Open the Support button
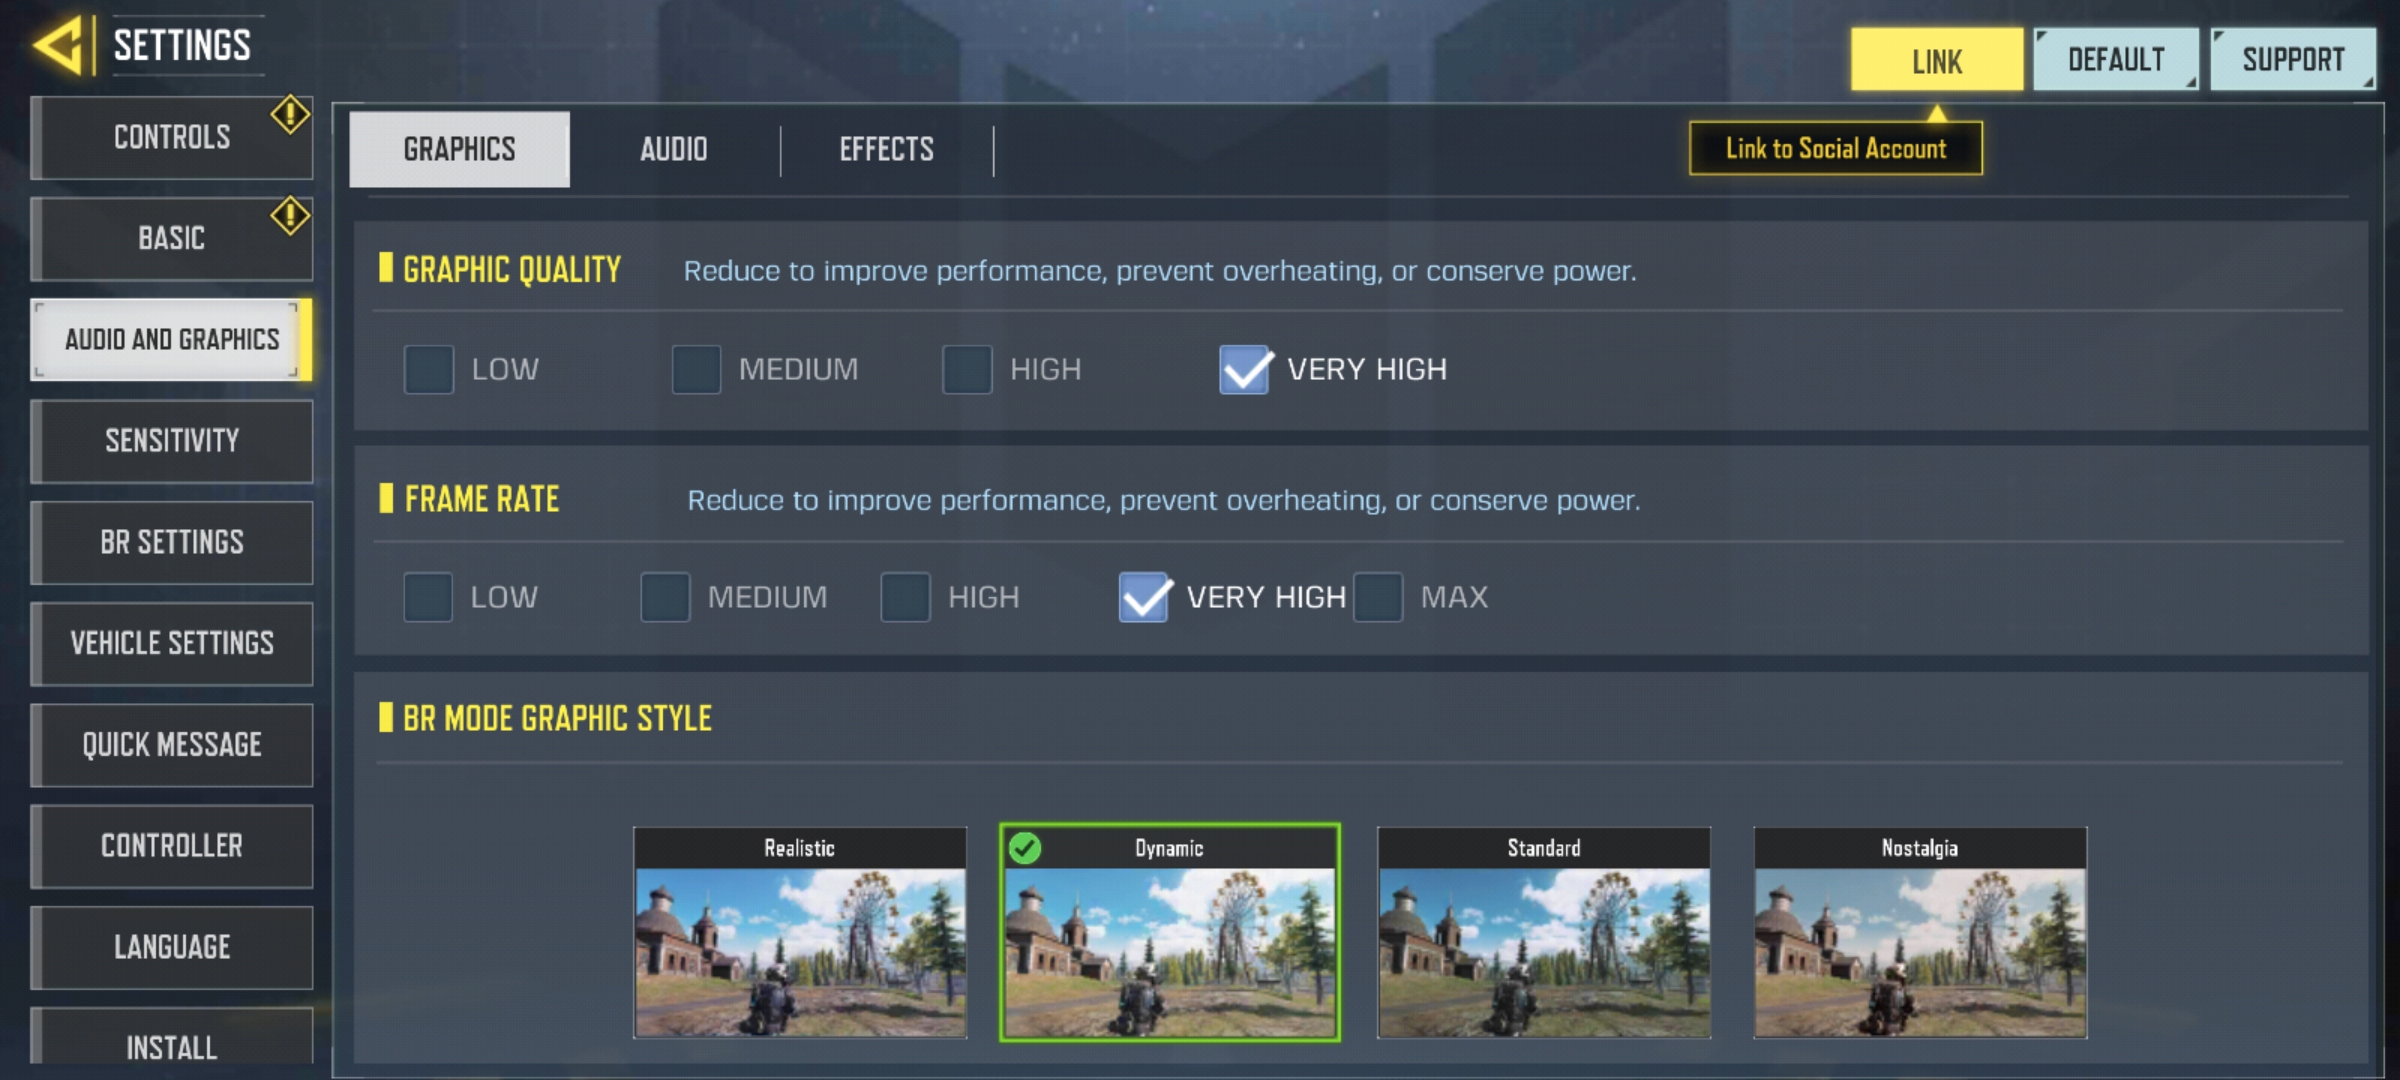Viewport: 2400px width, 1080px height. point(2293,60)
